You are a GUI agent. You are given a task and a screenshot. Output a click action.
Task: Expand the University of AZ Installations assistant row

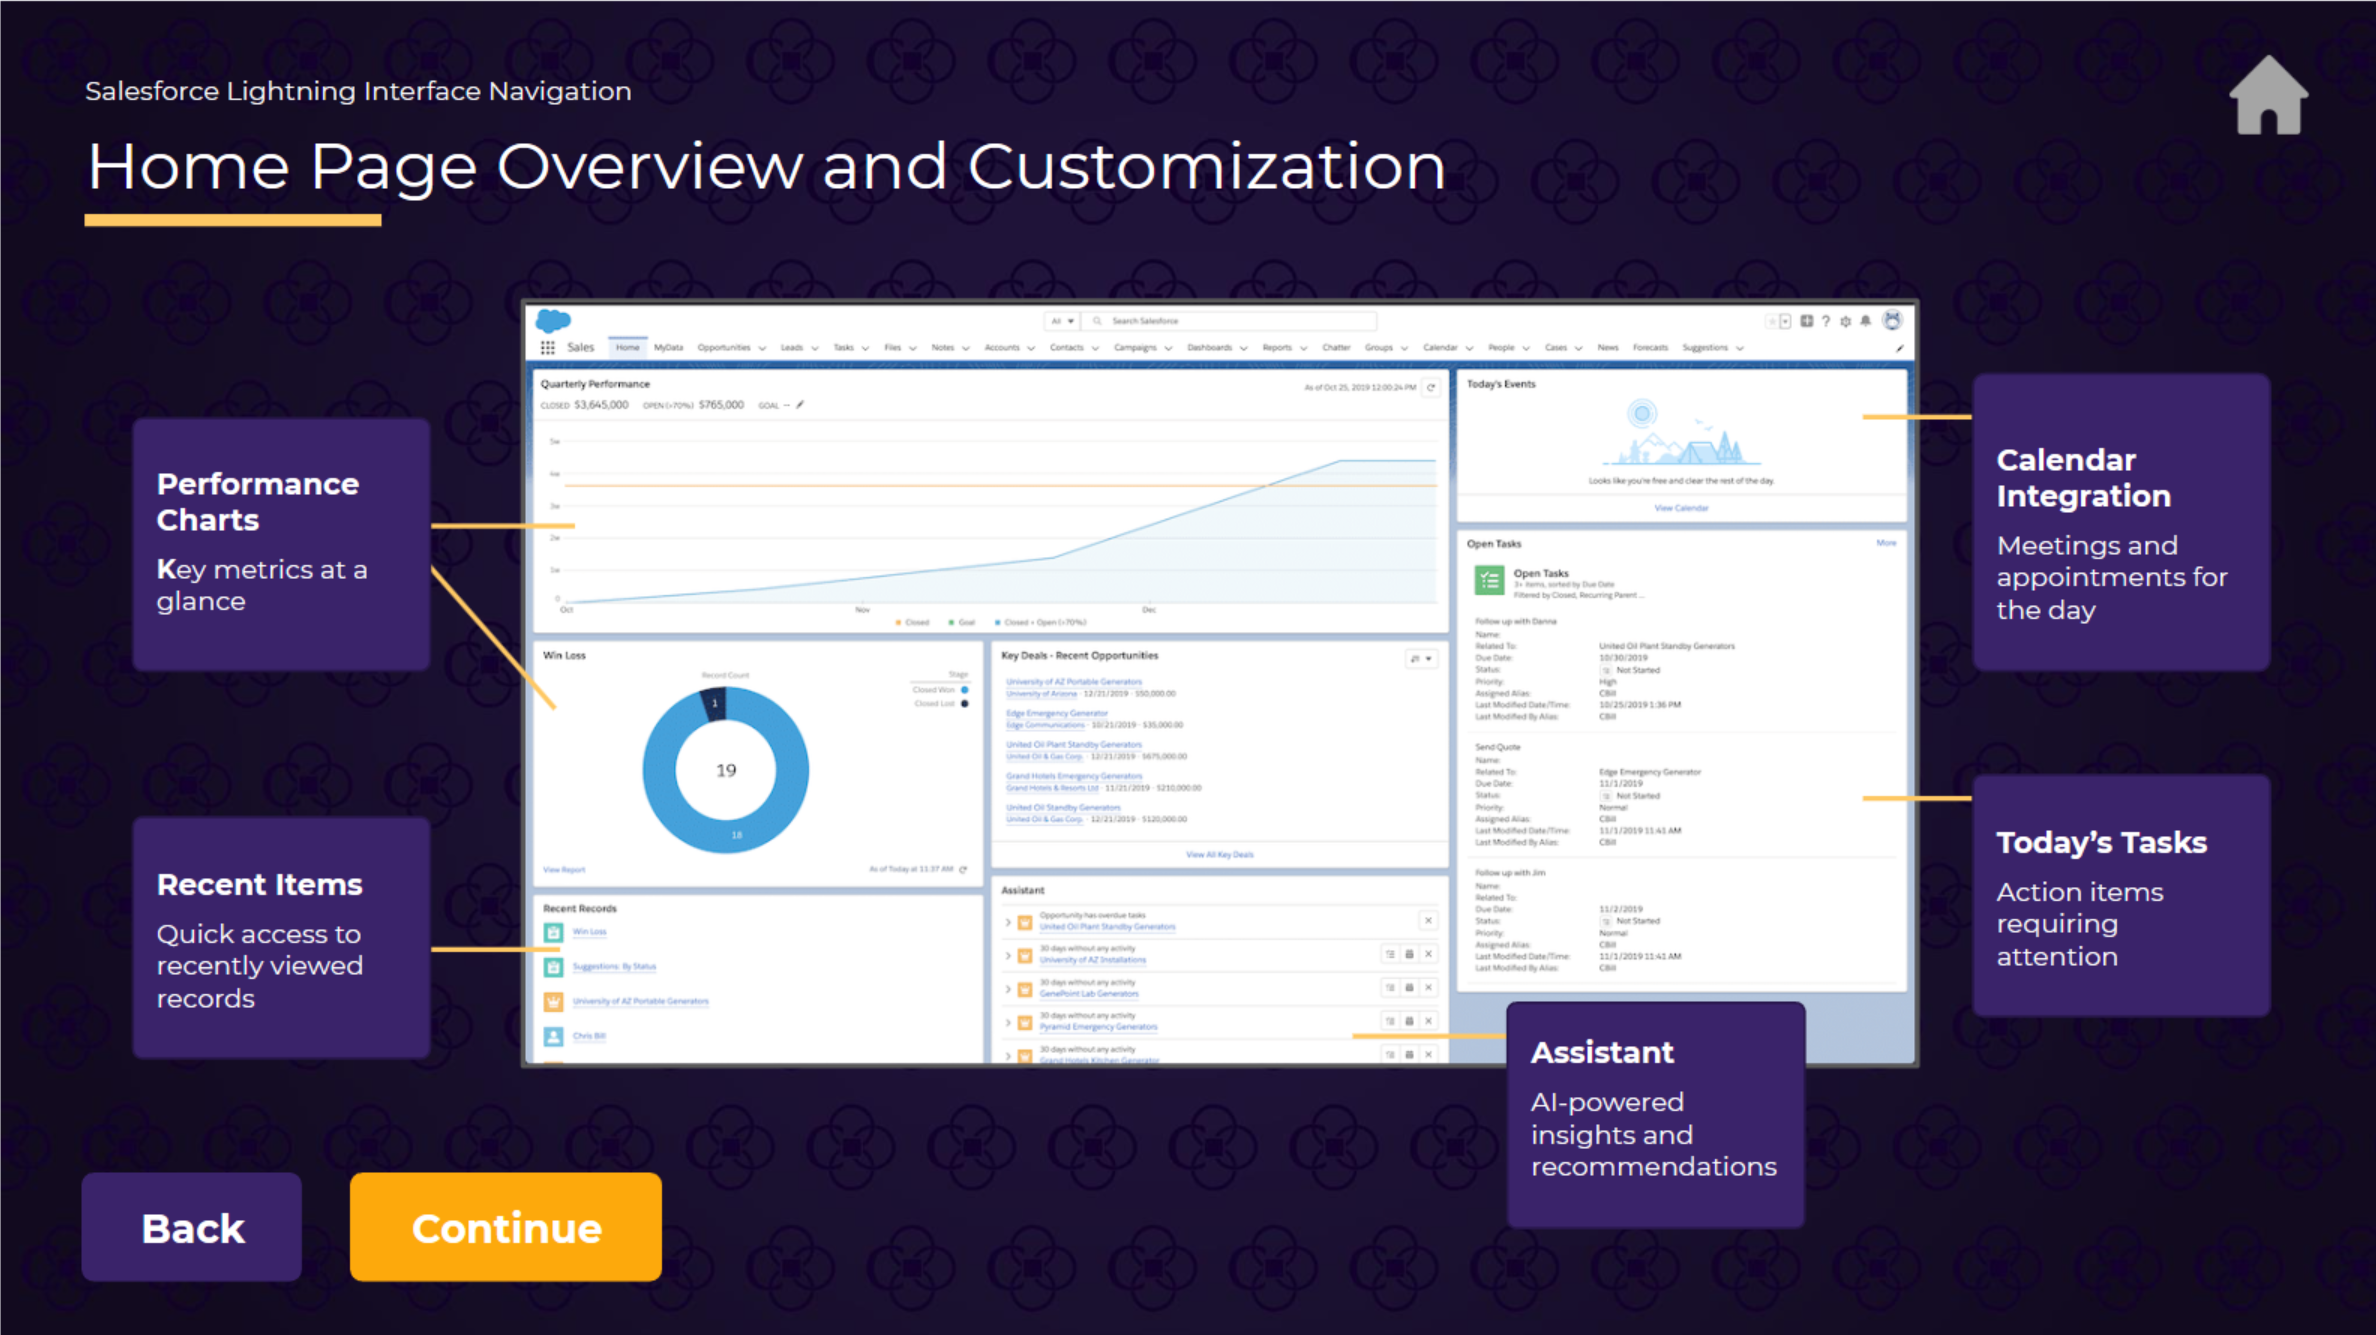coord(1008,956)
